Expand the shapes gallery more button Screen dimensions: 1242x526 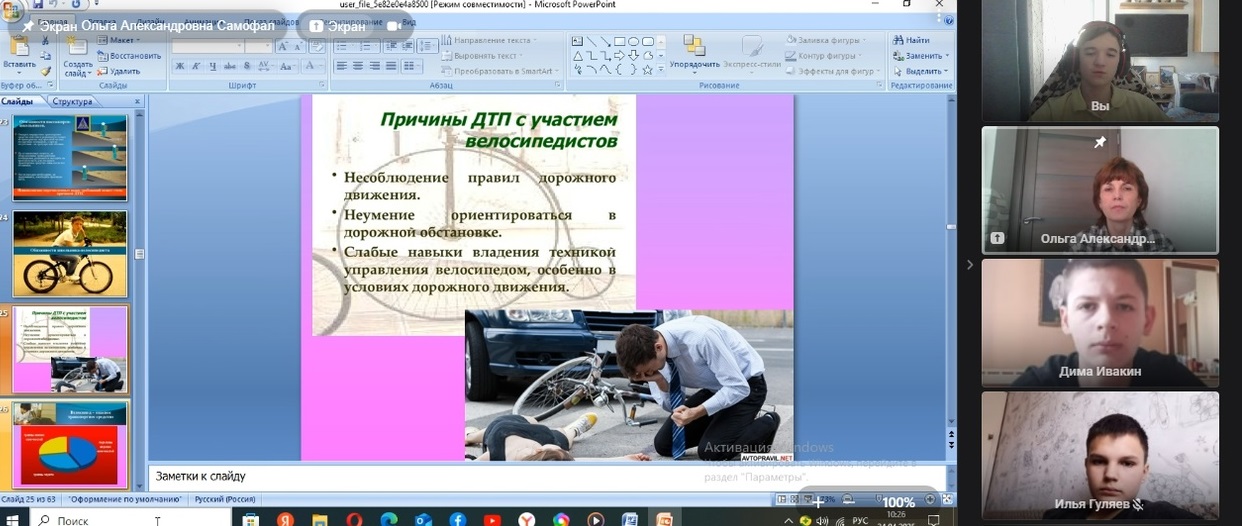tap(661, 70)
